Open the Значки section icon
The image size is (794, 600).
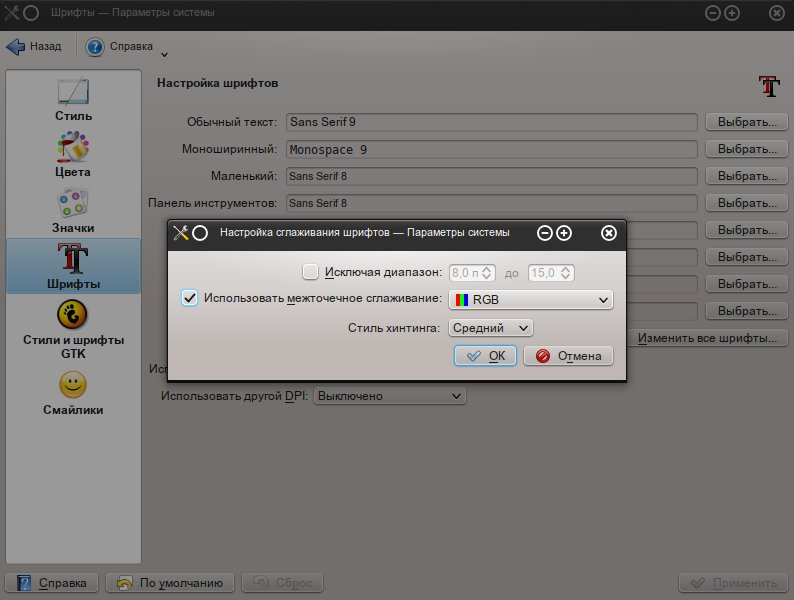point(73,204)
